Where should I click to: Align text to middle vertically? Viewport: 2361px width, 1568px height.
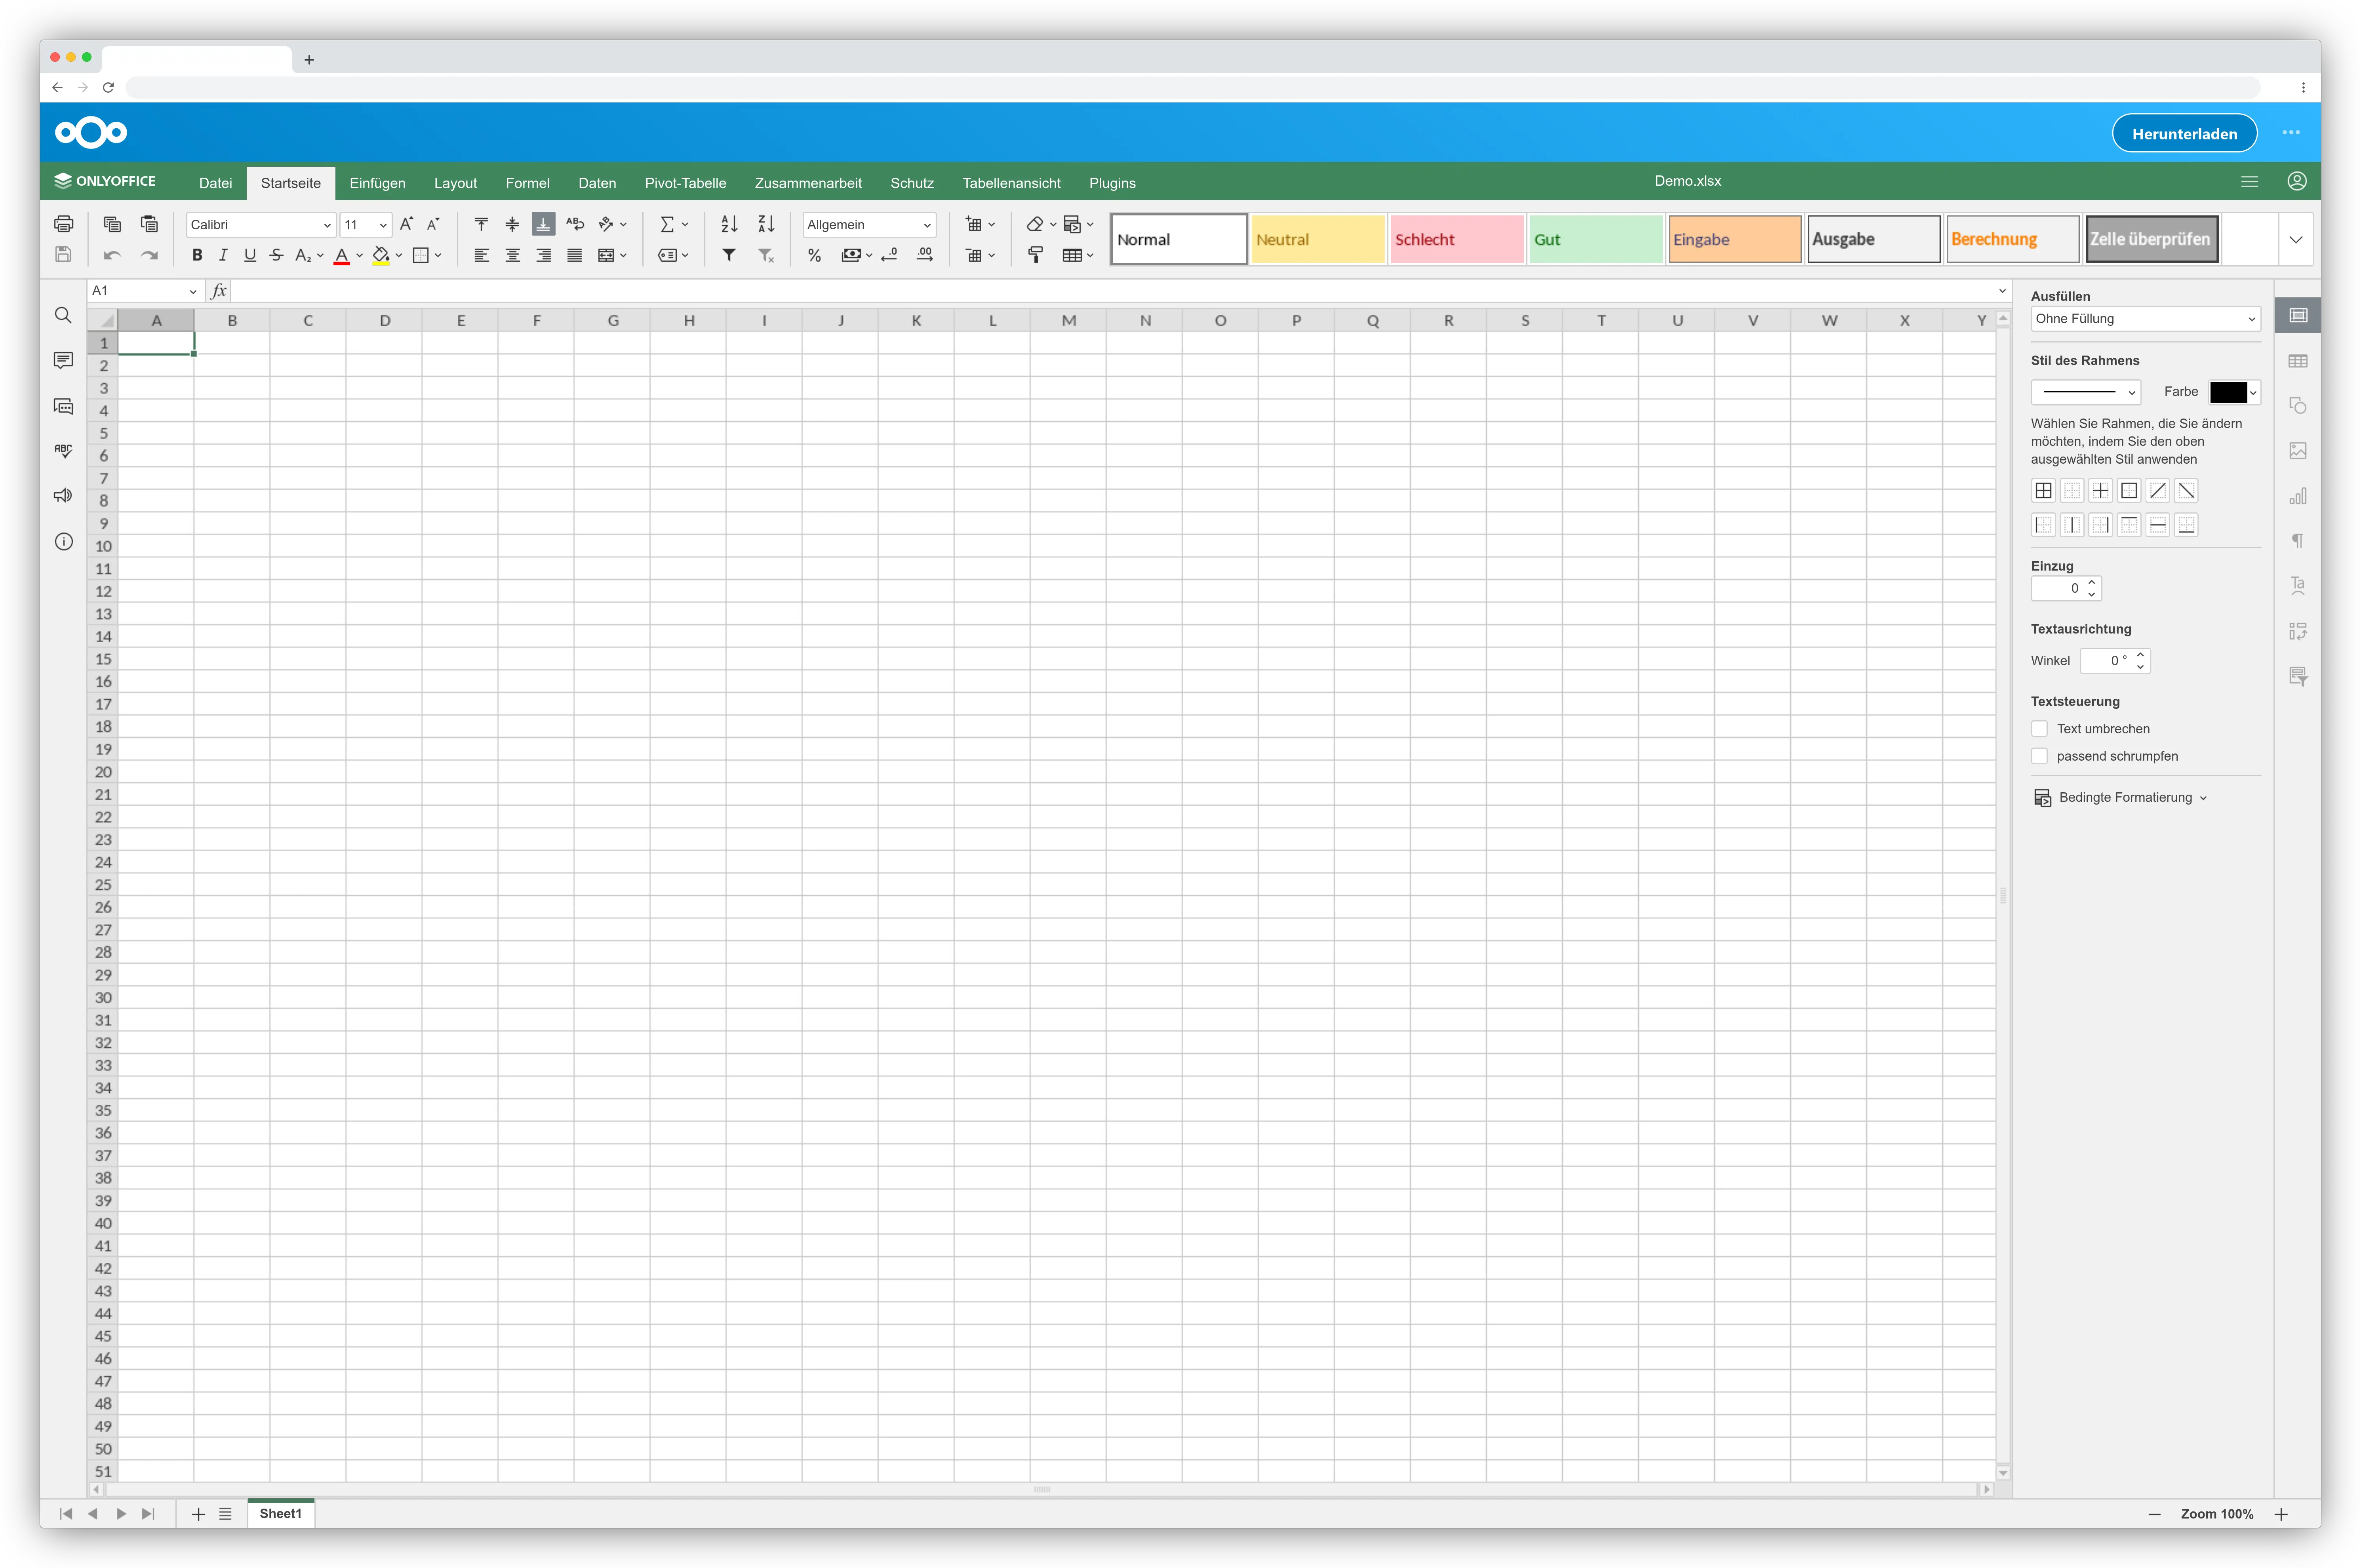(x=512, y=224)
